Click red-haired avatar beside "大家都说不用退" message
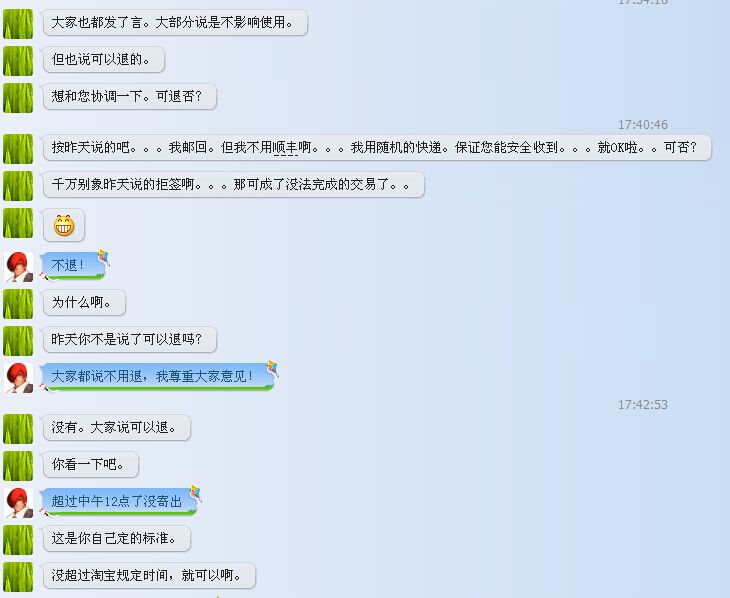Viewport: 730px width, 598px height. (x=19, y=377)
